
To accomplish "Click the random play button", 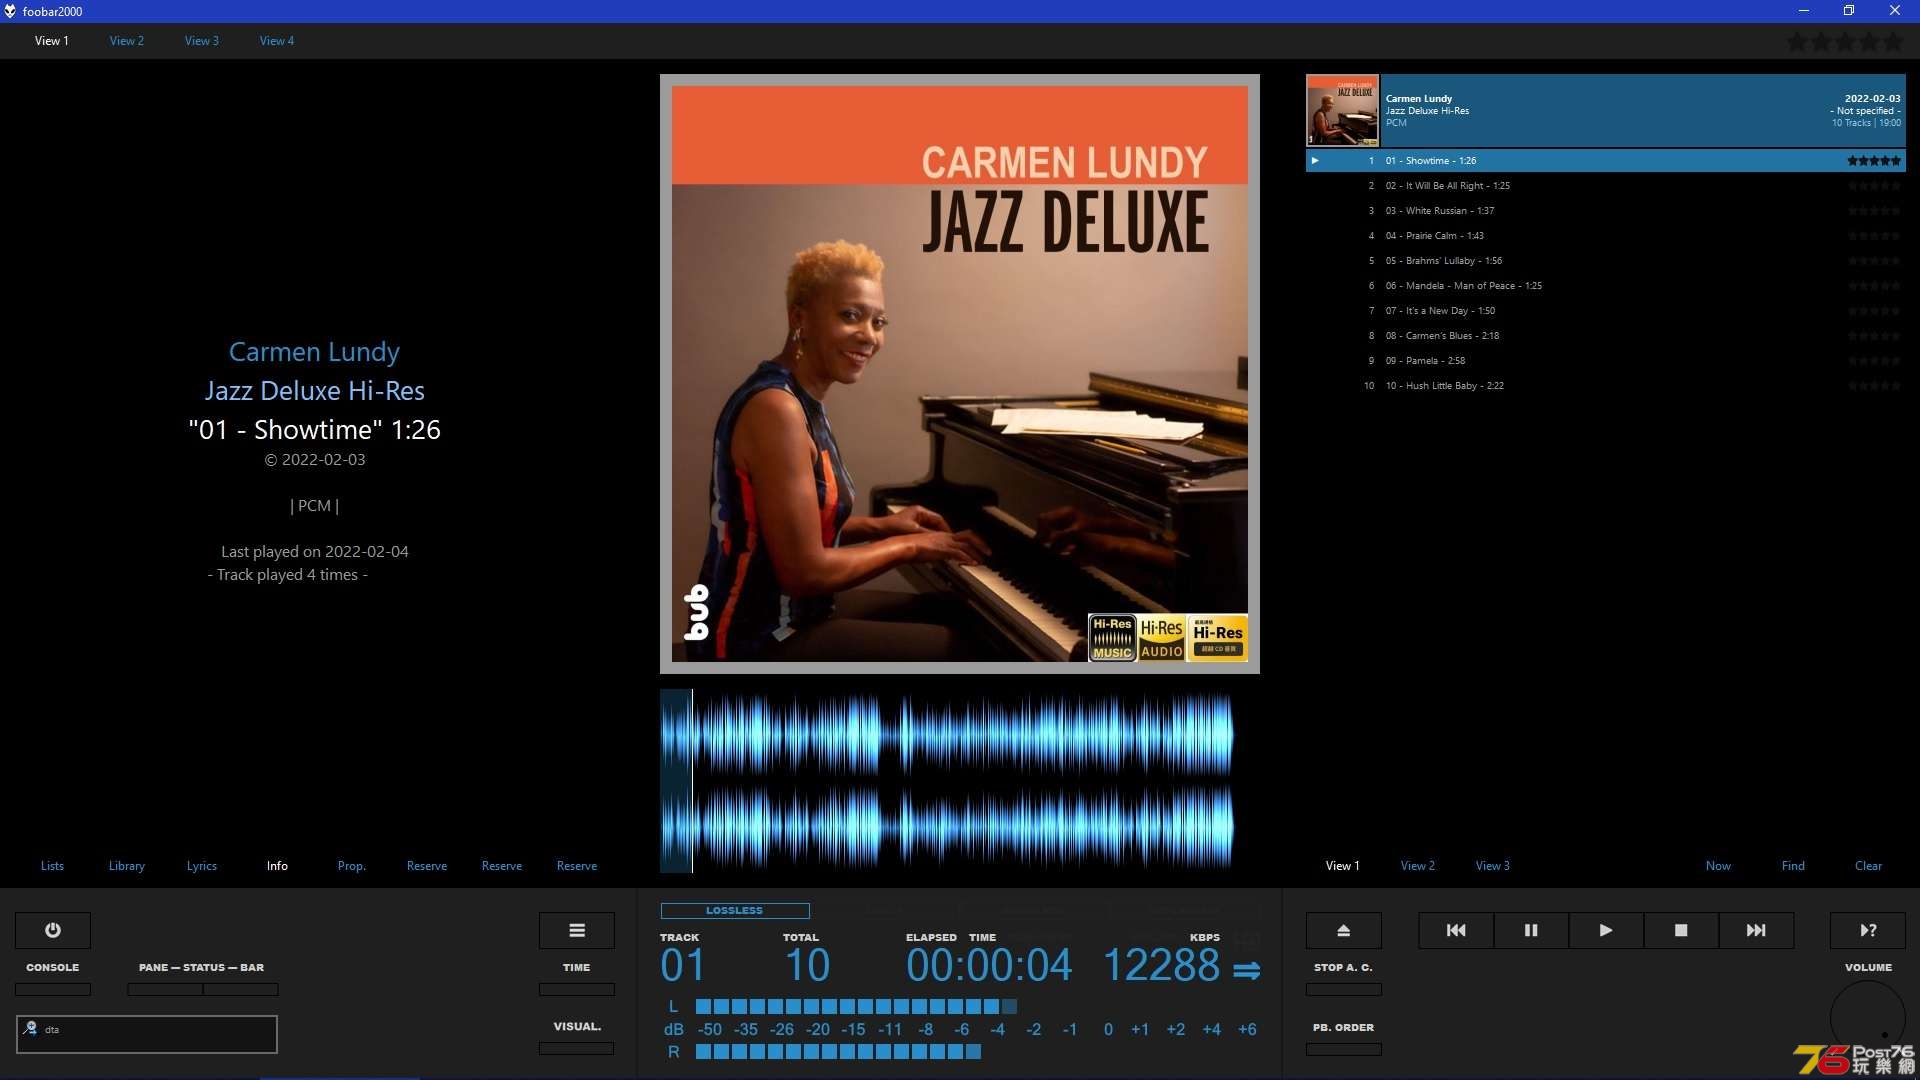I will pos(1868,930).
